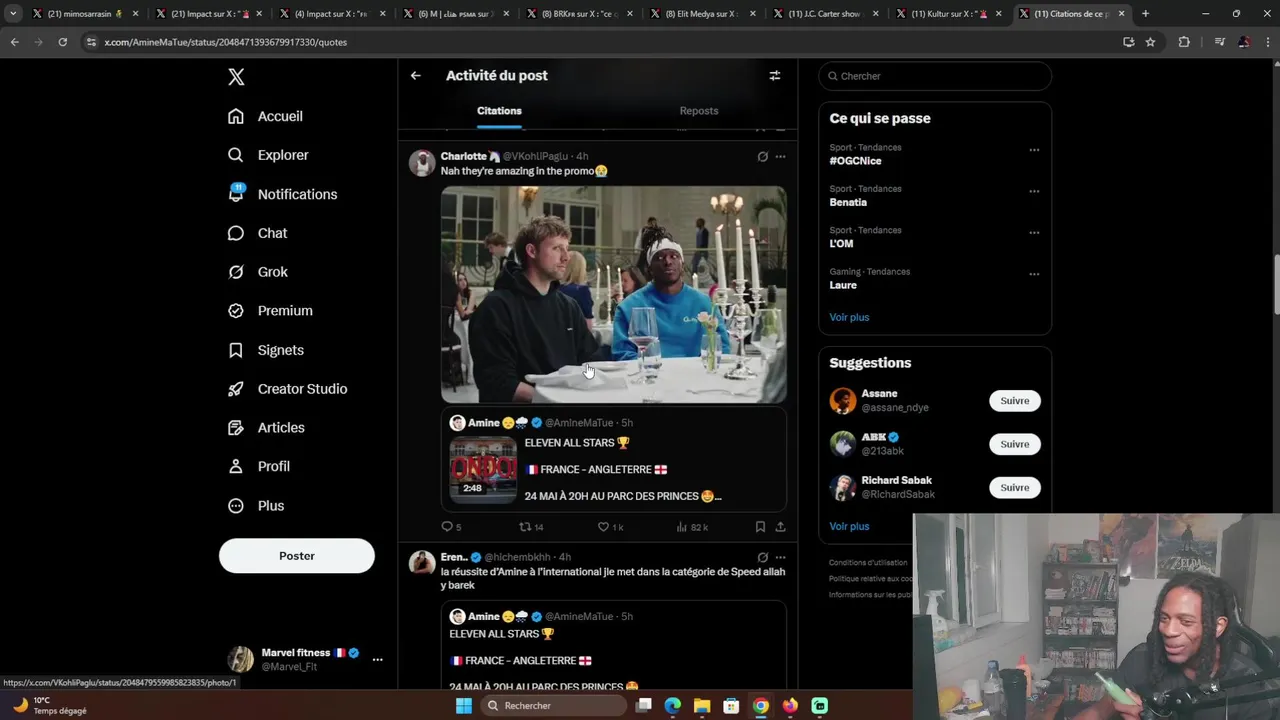Bookmark page with star icon in address bar
Screen dimensions: 1280x720
click(x=1150, y=42)
